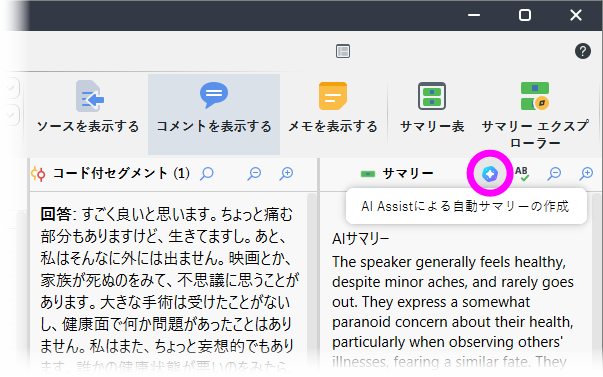This screenshot has height=377, width=603.
Task: Zoom out in the サマリー pane
Action: [x=554, y=173]
